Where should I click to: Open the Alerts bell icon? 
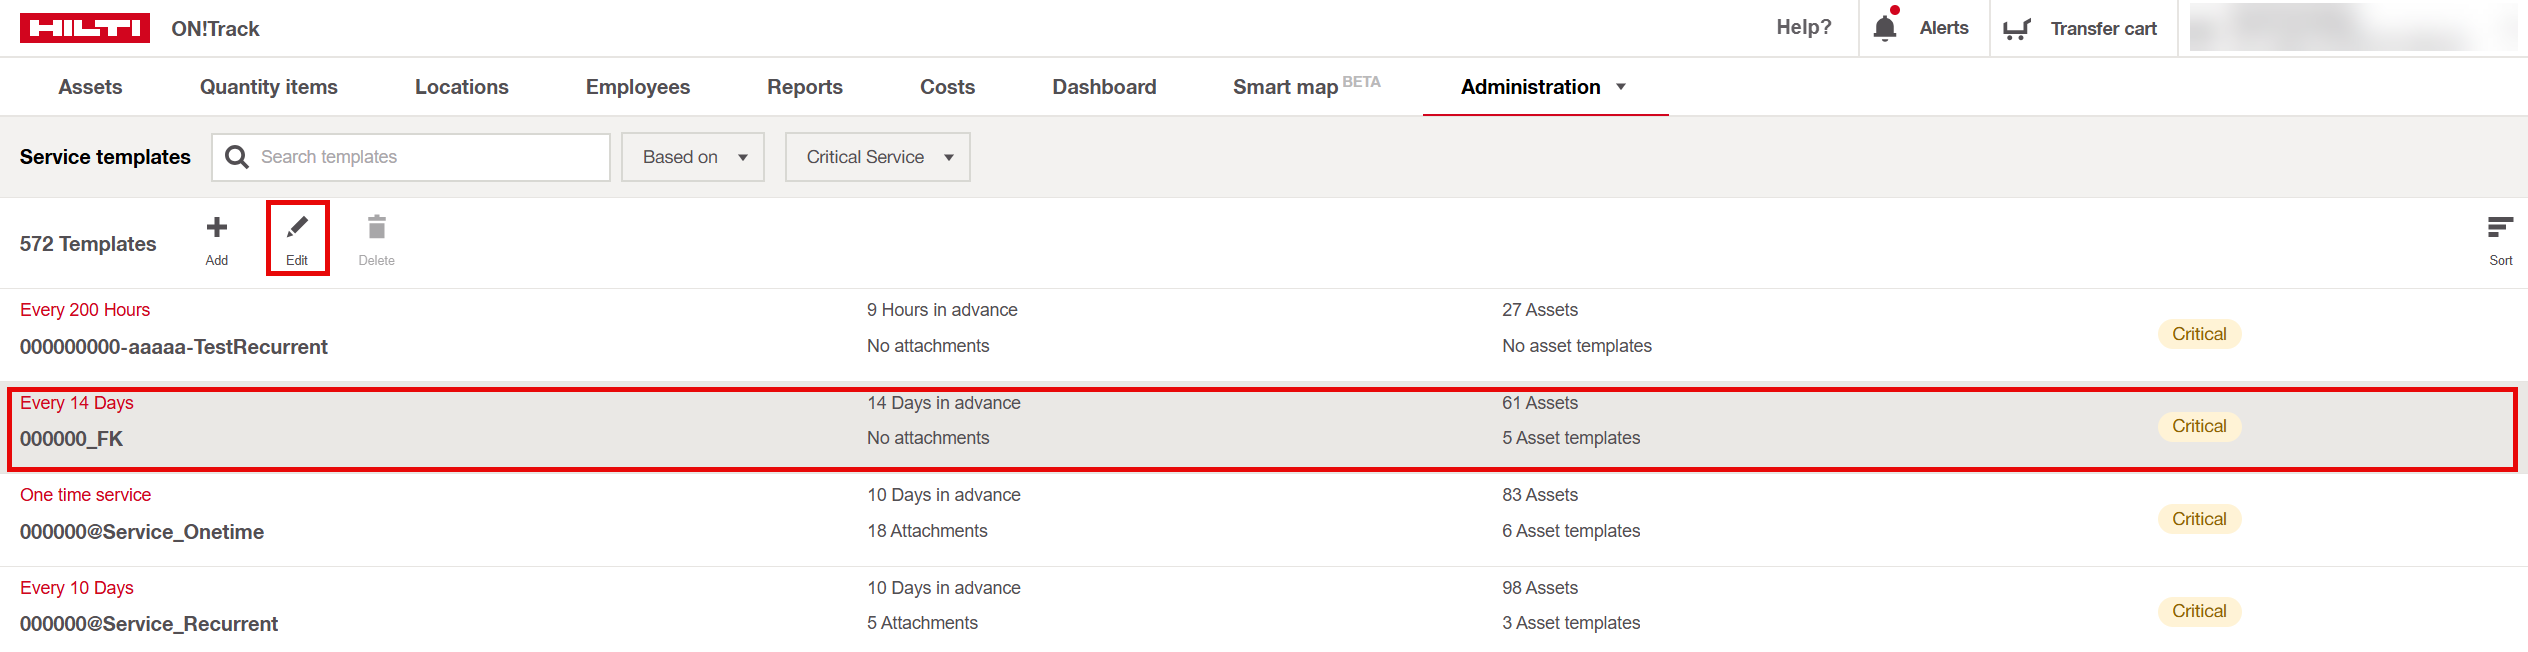coord(1884,28)
